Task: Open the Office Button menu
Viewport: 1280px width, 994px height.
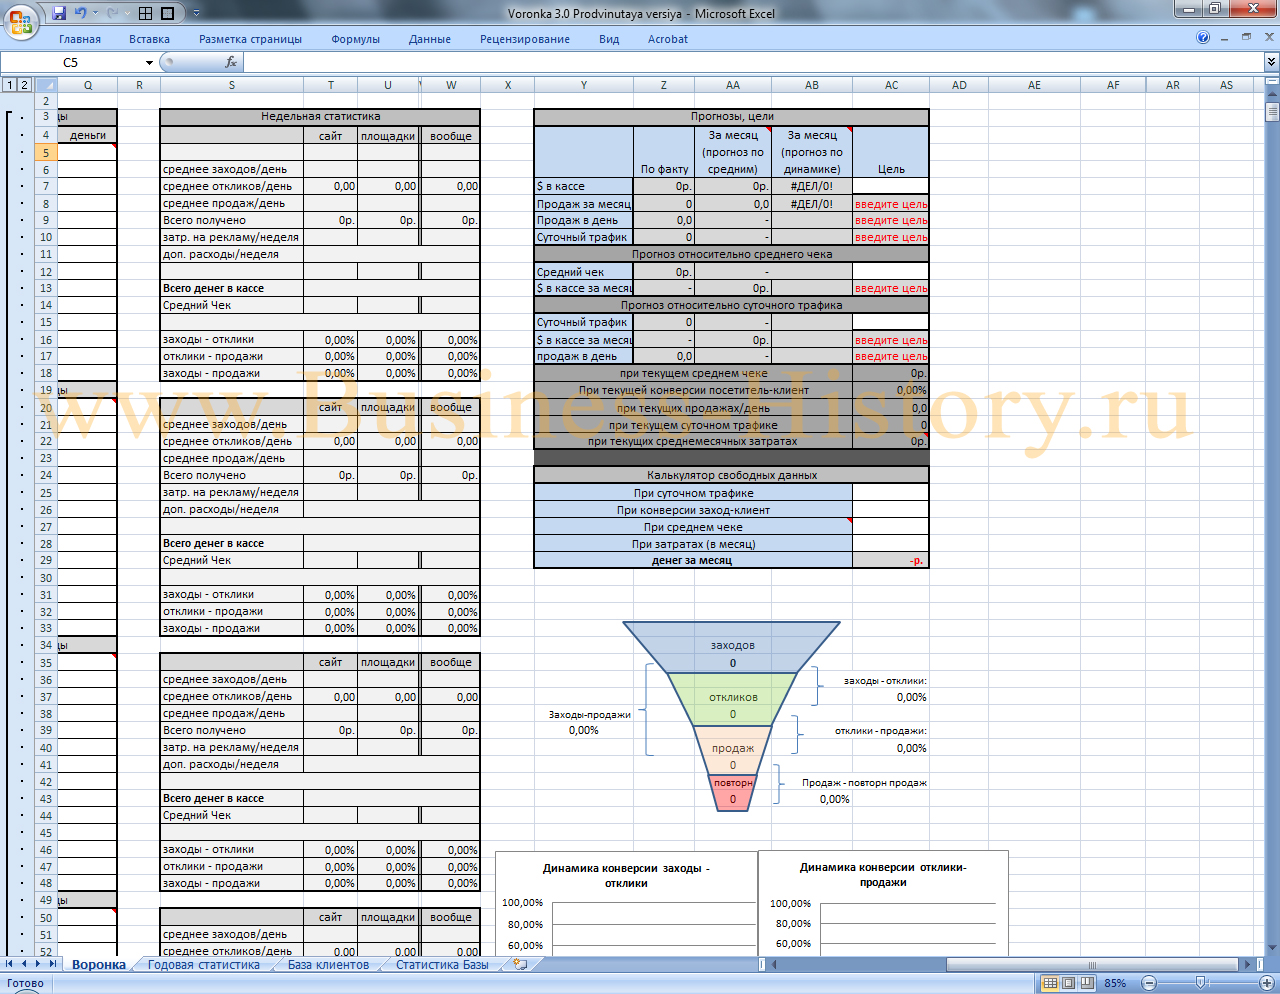Action: tap(20, 19)
